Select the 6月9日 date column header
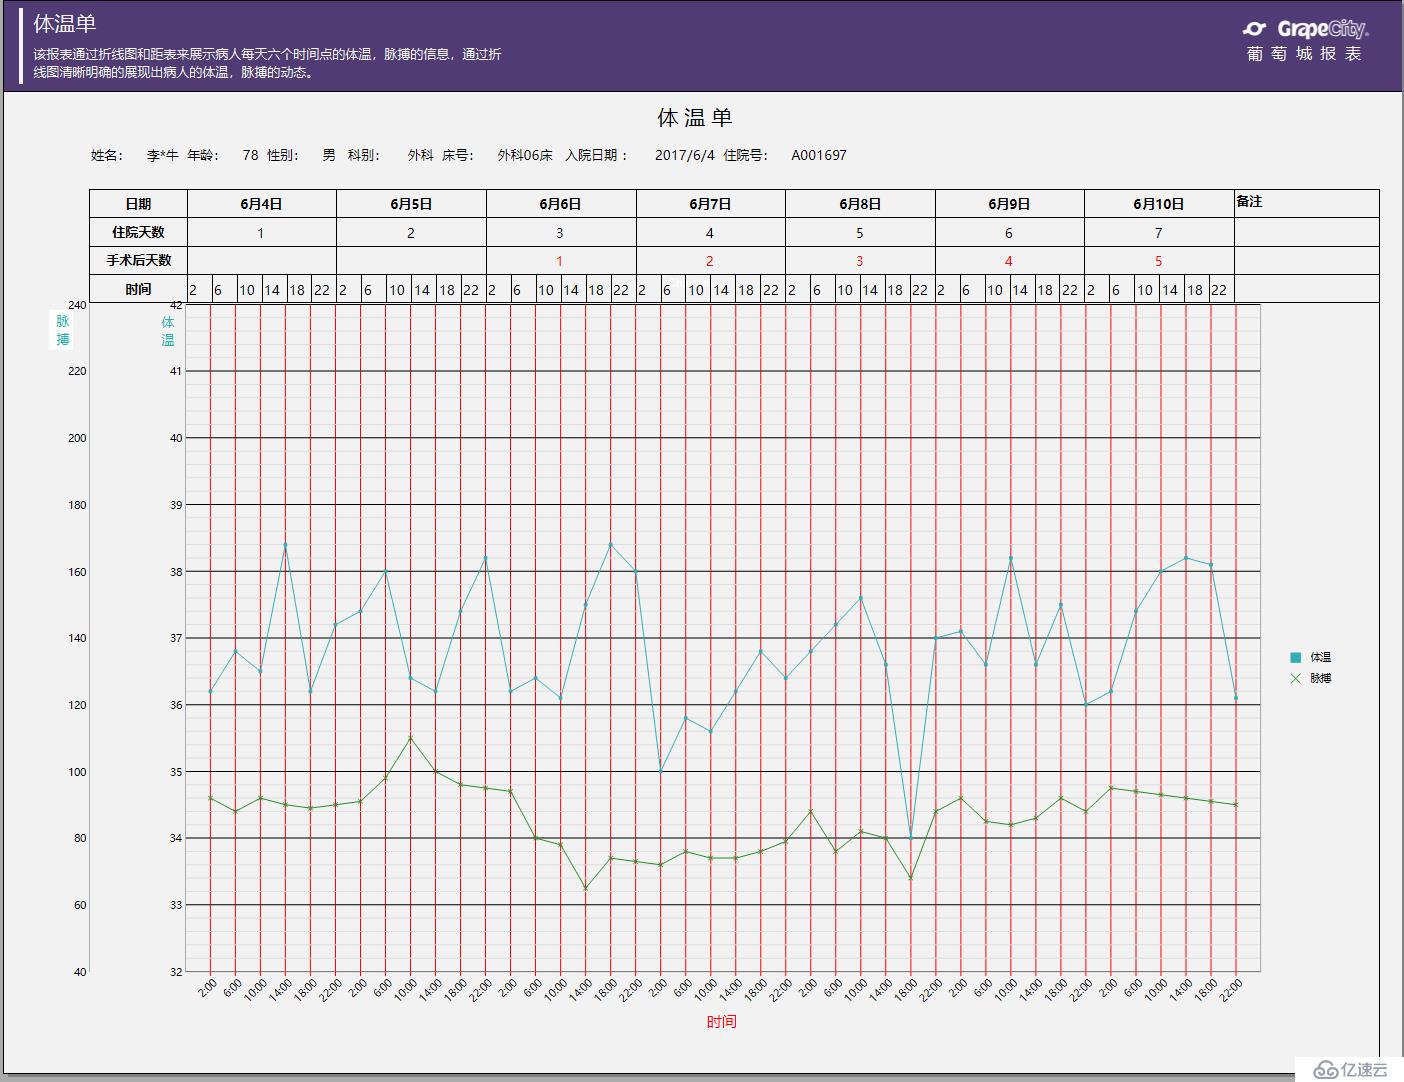Viewport: 1404px width, 1082px height. coord(1009,204)
